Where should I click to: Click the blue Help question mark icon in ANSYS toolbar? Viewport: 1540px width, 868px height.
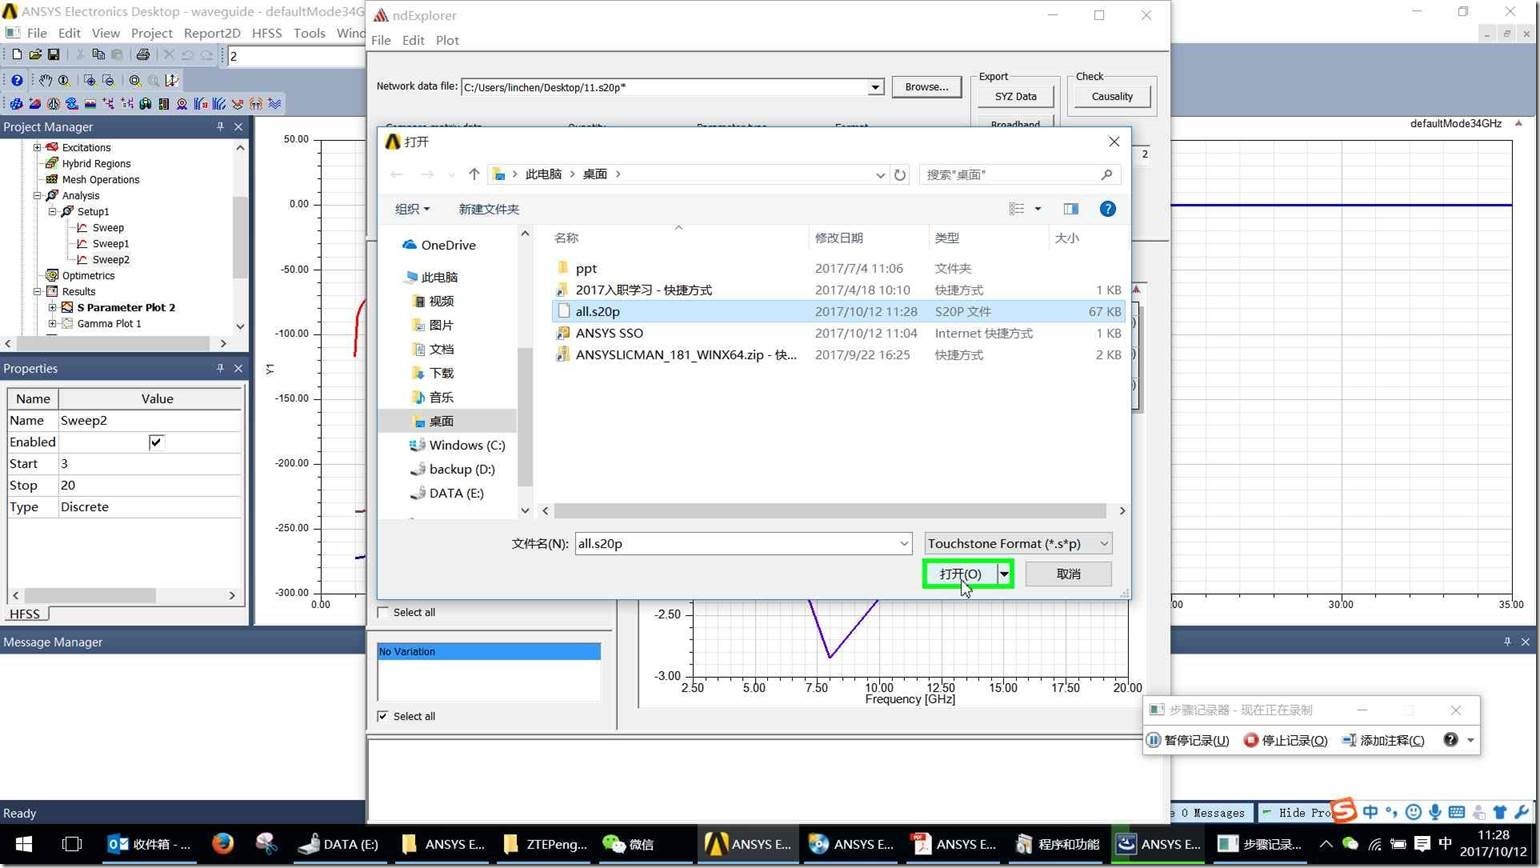(x=17, y=80)
